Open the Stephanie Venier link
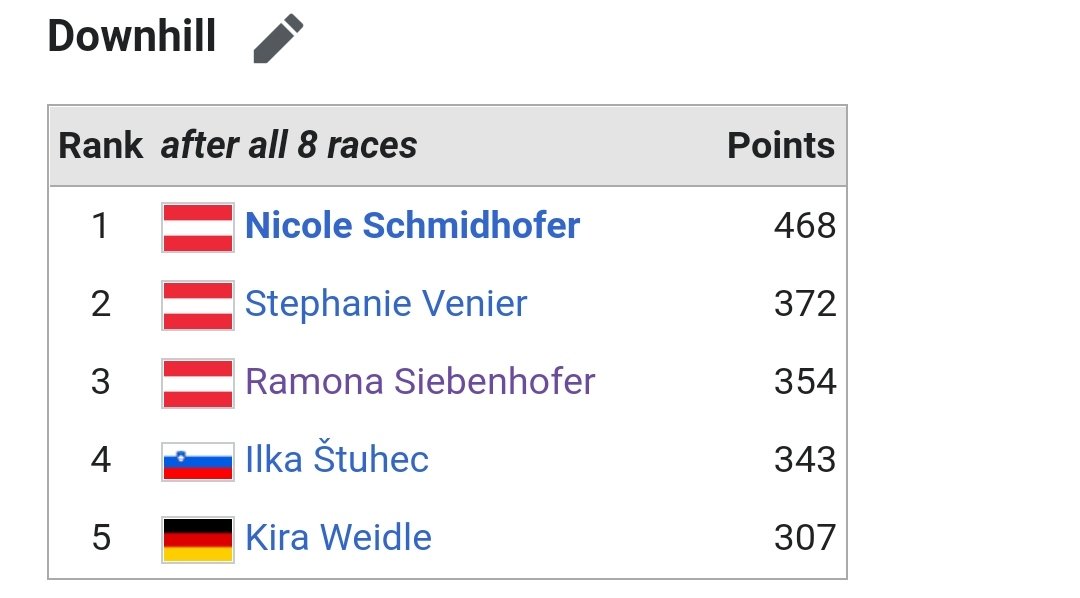Image resolution: width=1080 pixels, height=598 pixels. tap(386, 303)
